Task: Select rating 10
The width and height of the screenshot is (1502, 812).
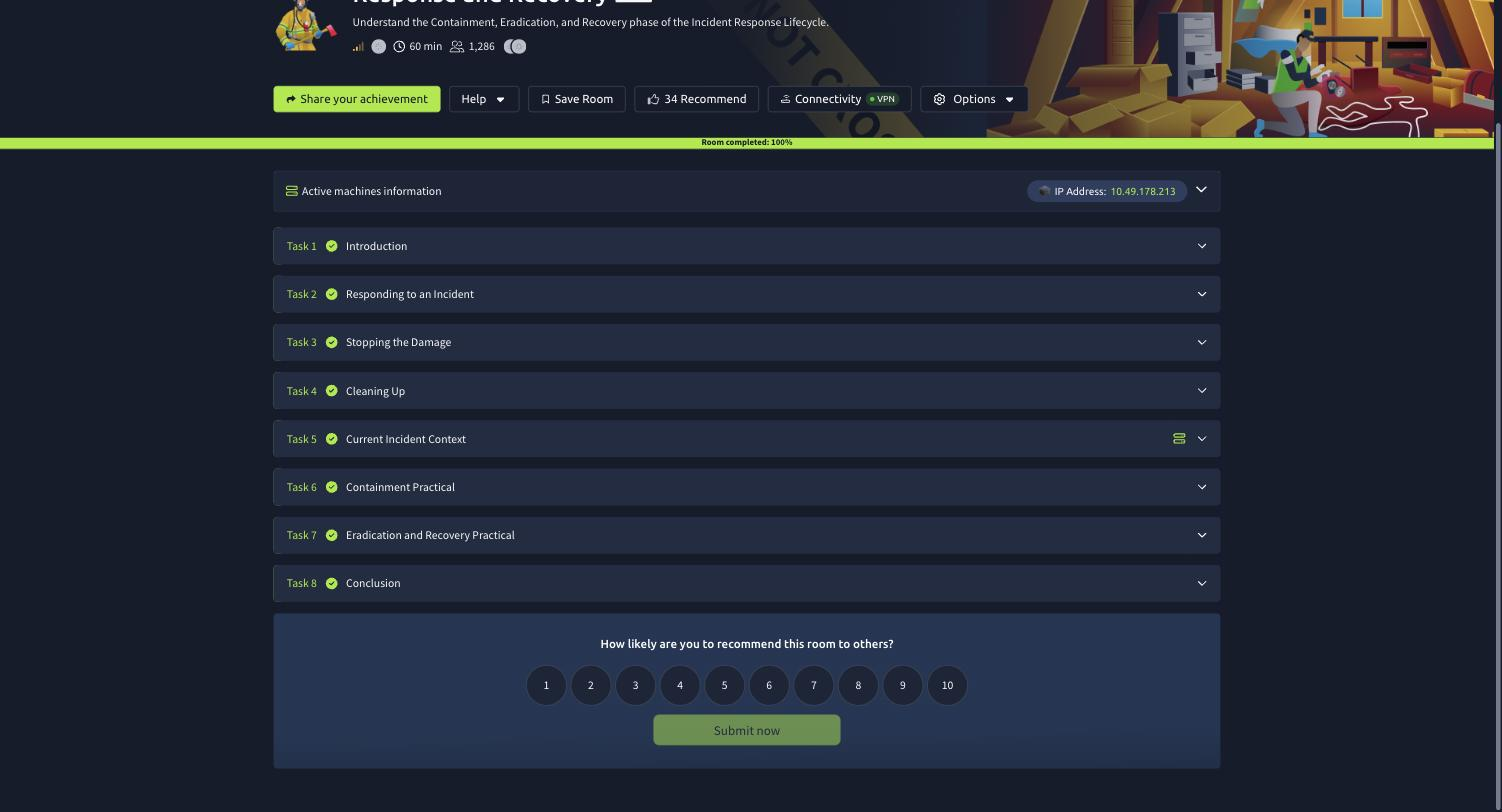Action: 947,685
